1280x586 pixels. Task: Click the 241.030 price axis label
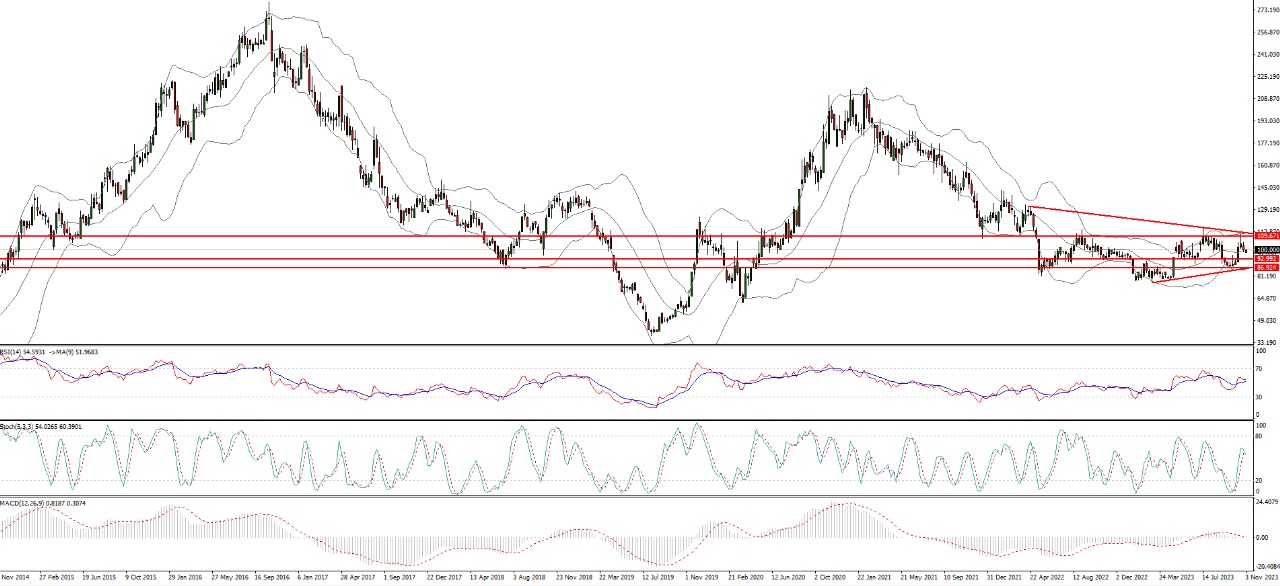click(1266, 54)
